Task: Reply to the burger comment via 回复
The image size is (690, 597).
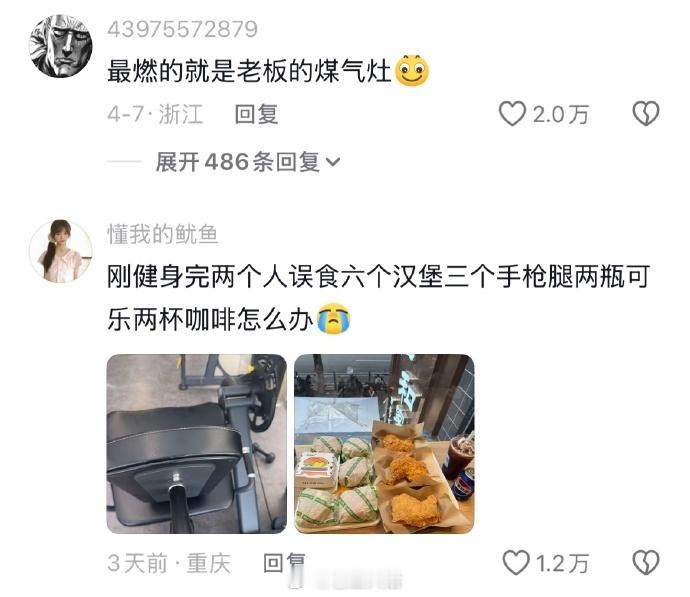Action: pos(284,563)
